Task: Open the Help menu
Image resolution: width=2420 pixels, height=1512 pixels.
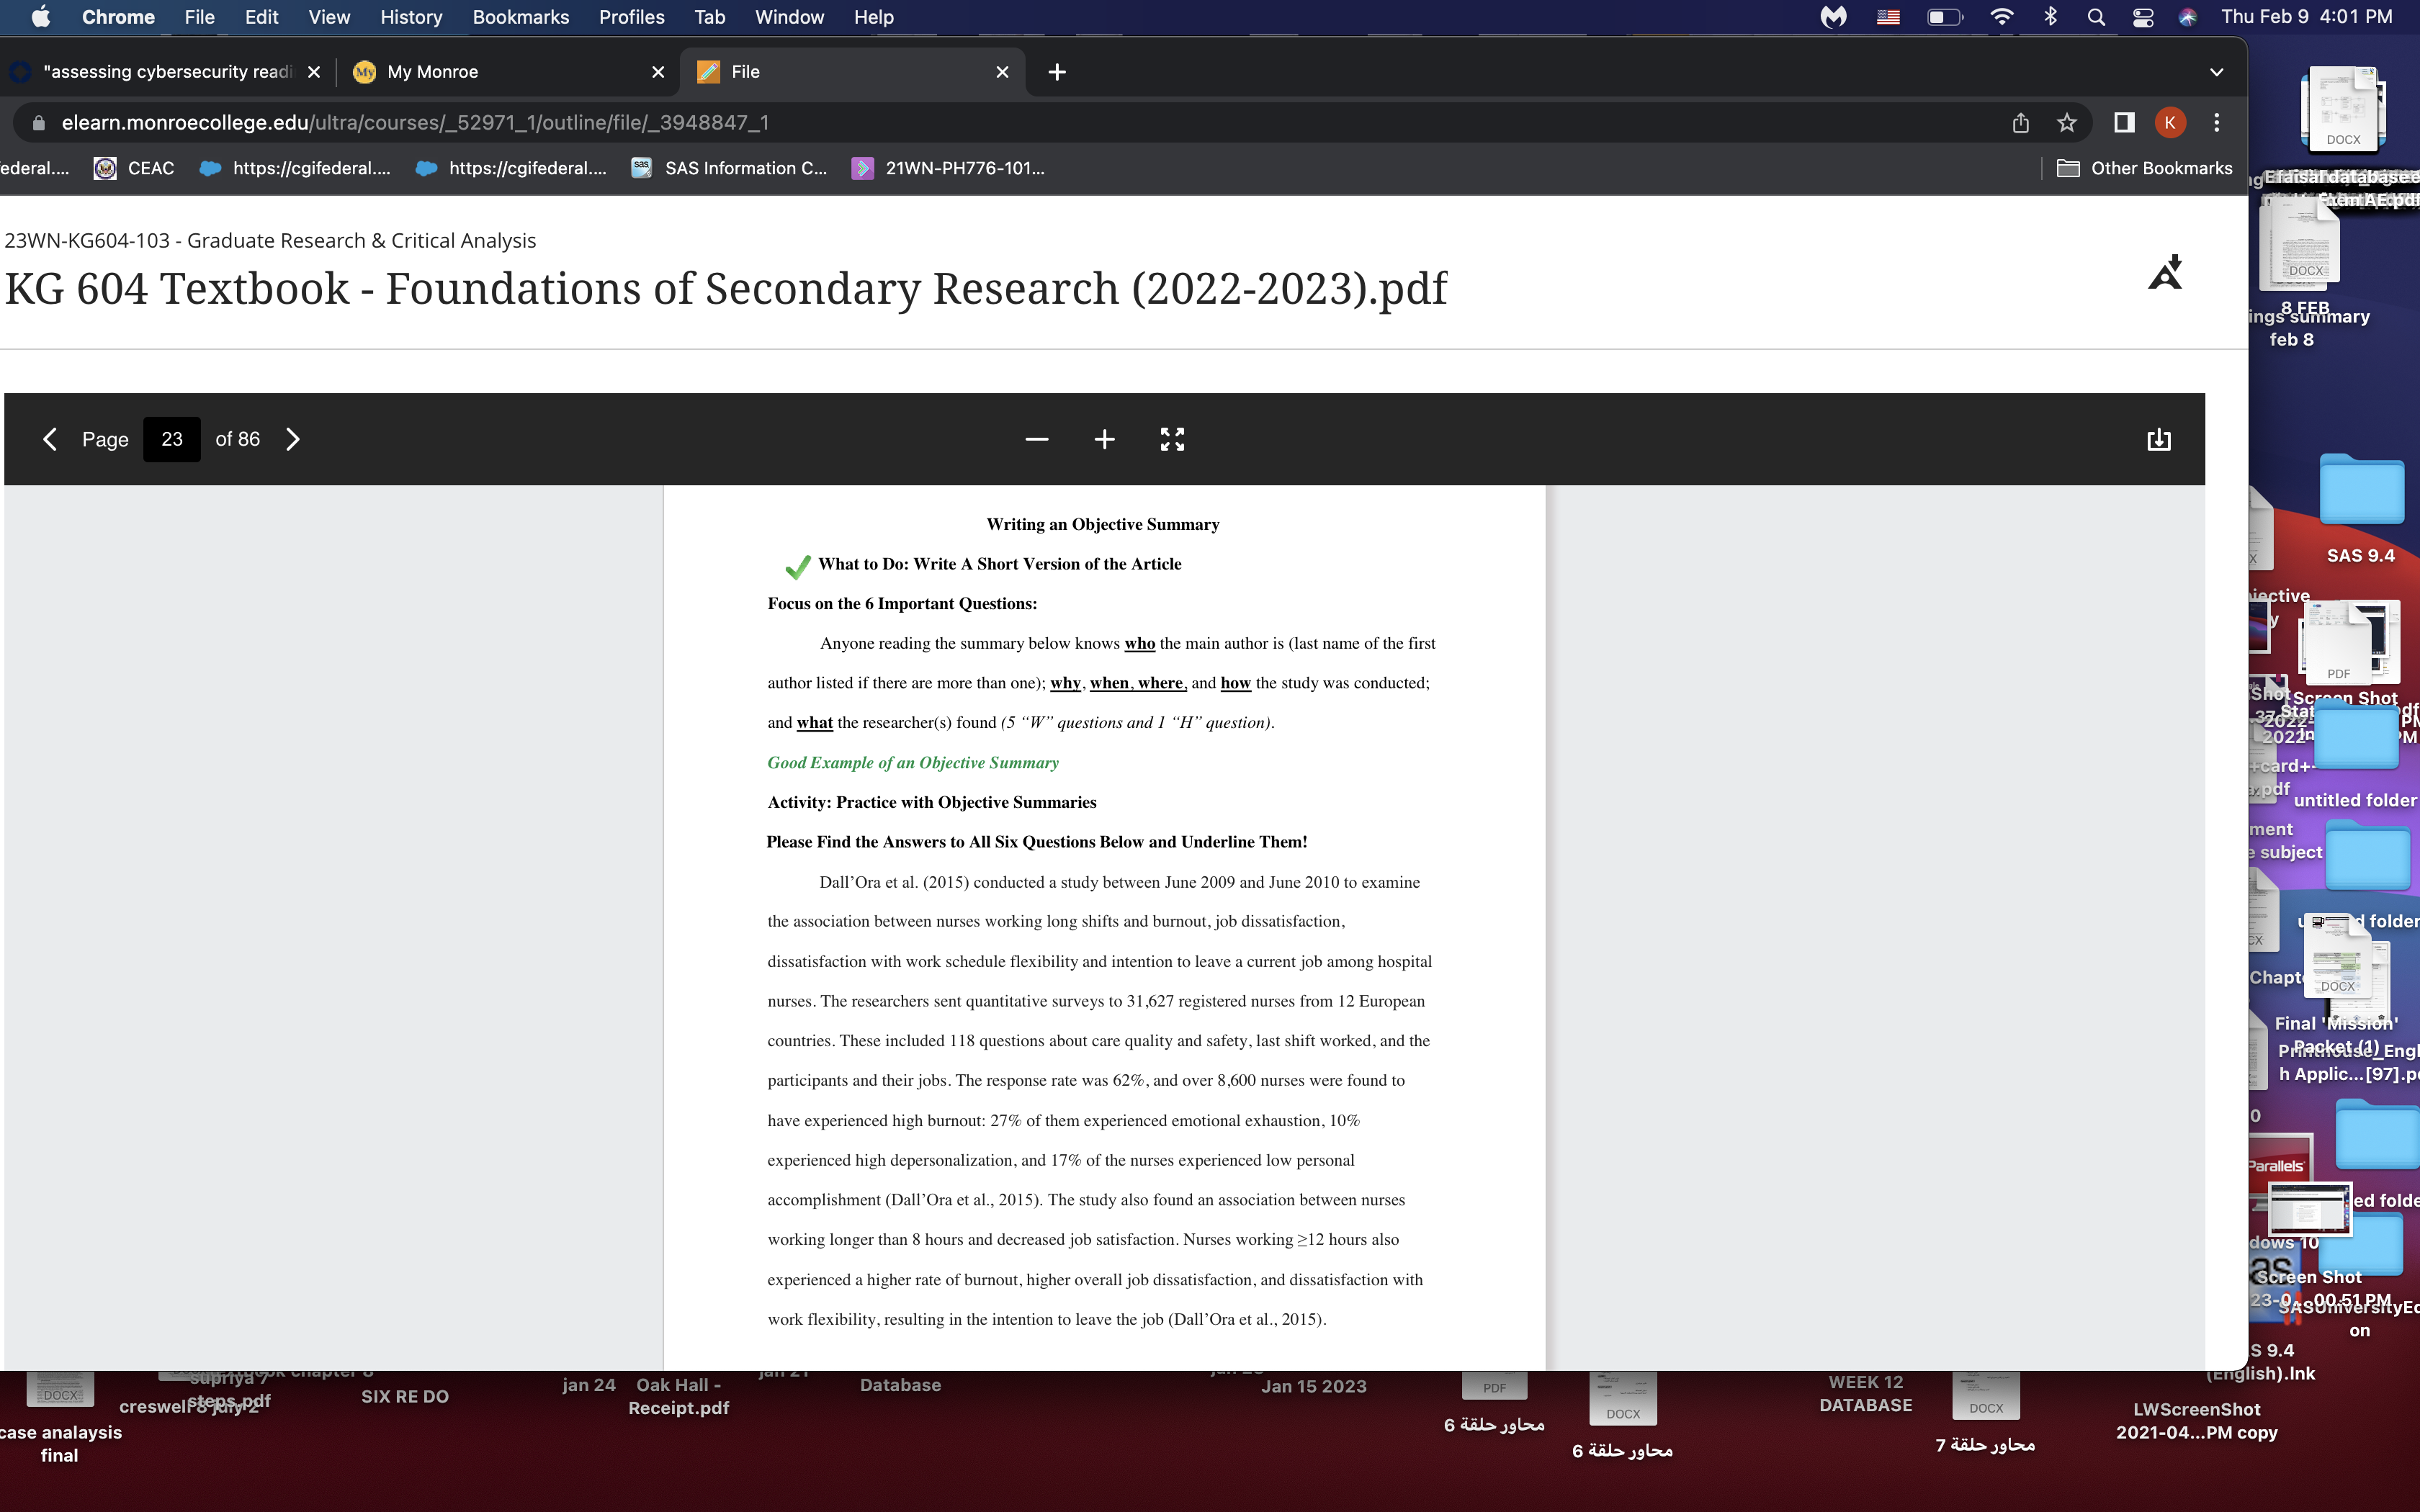Action: tap(873, 17)
